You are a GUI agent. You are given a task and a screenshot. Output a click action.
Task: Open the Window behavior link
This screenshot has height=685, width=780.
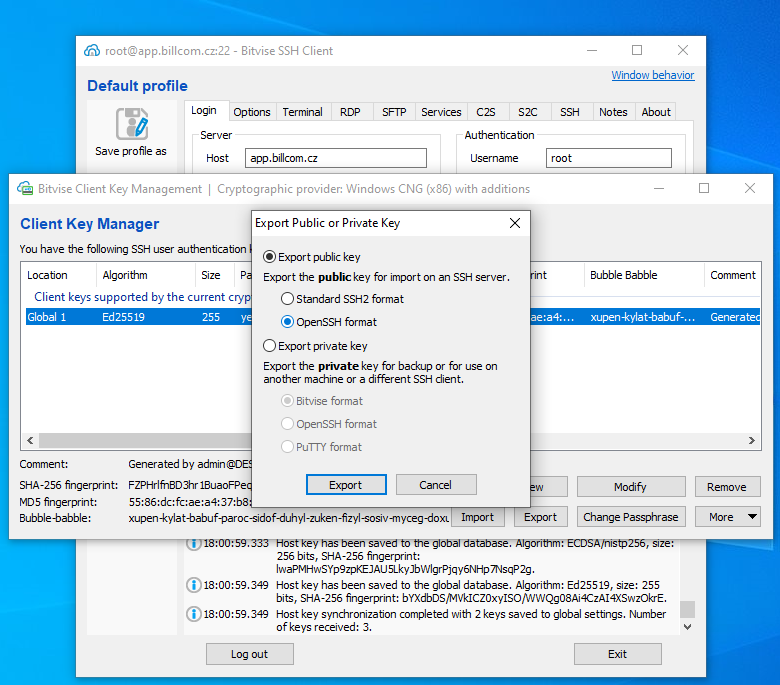pos(652,75)
